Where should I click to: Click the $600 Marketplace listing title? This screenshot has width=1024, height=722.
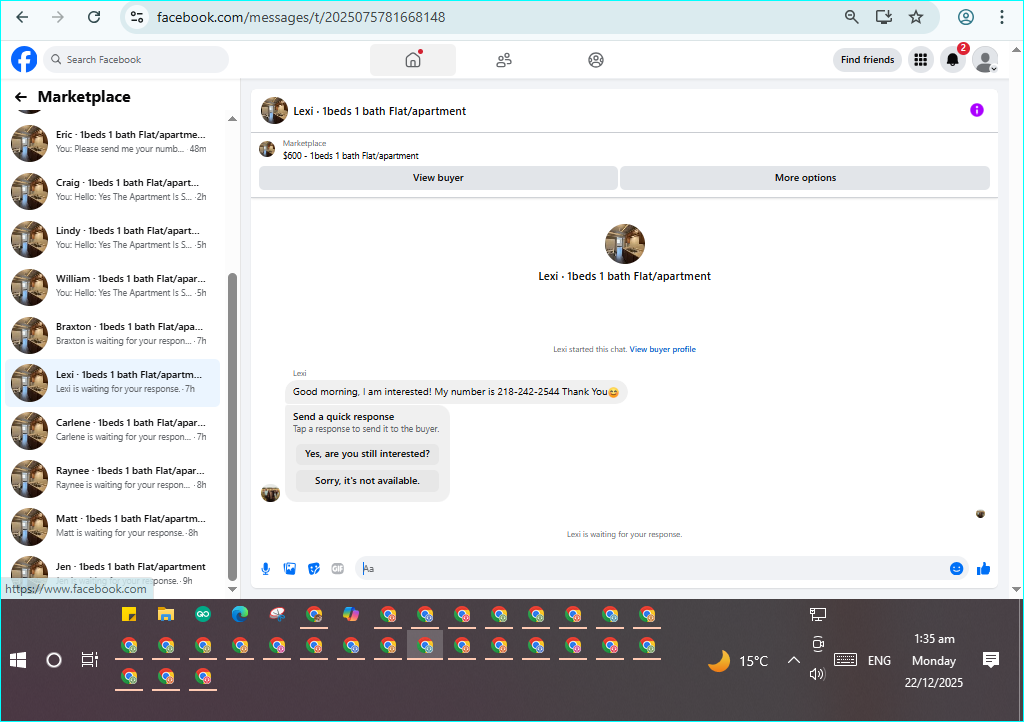point(351,156)
